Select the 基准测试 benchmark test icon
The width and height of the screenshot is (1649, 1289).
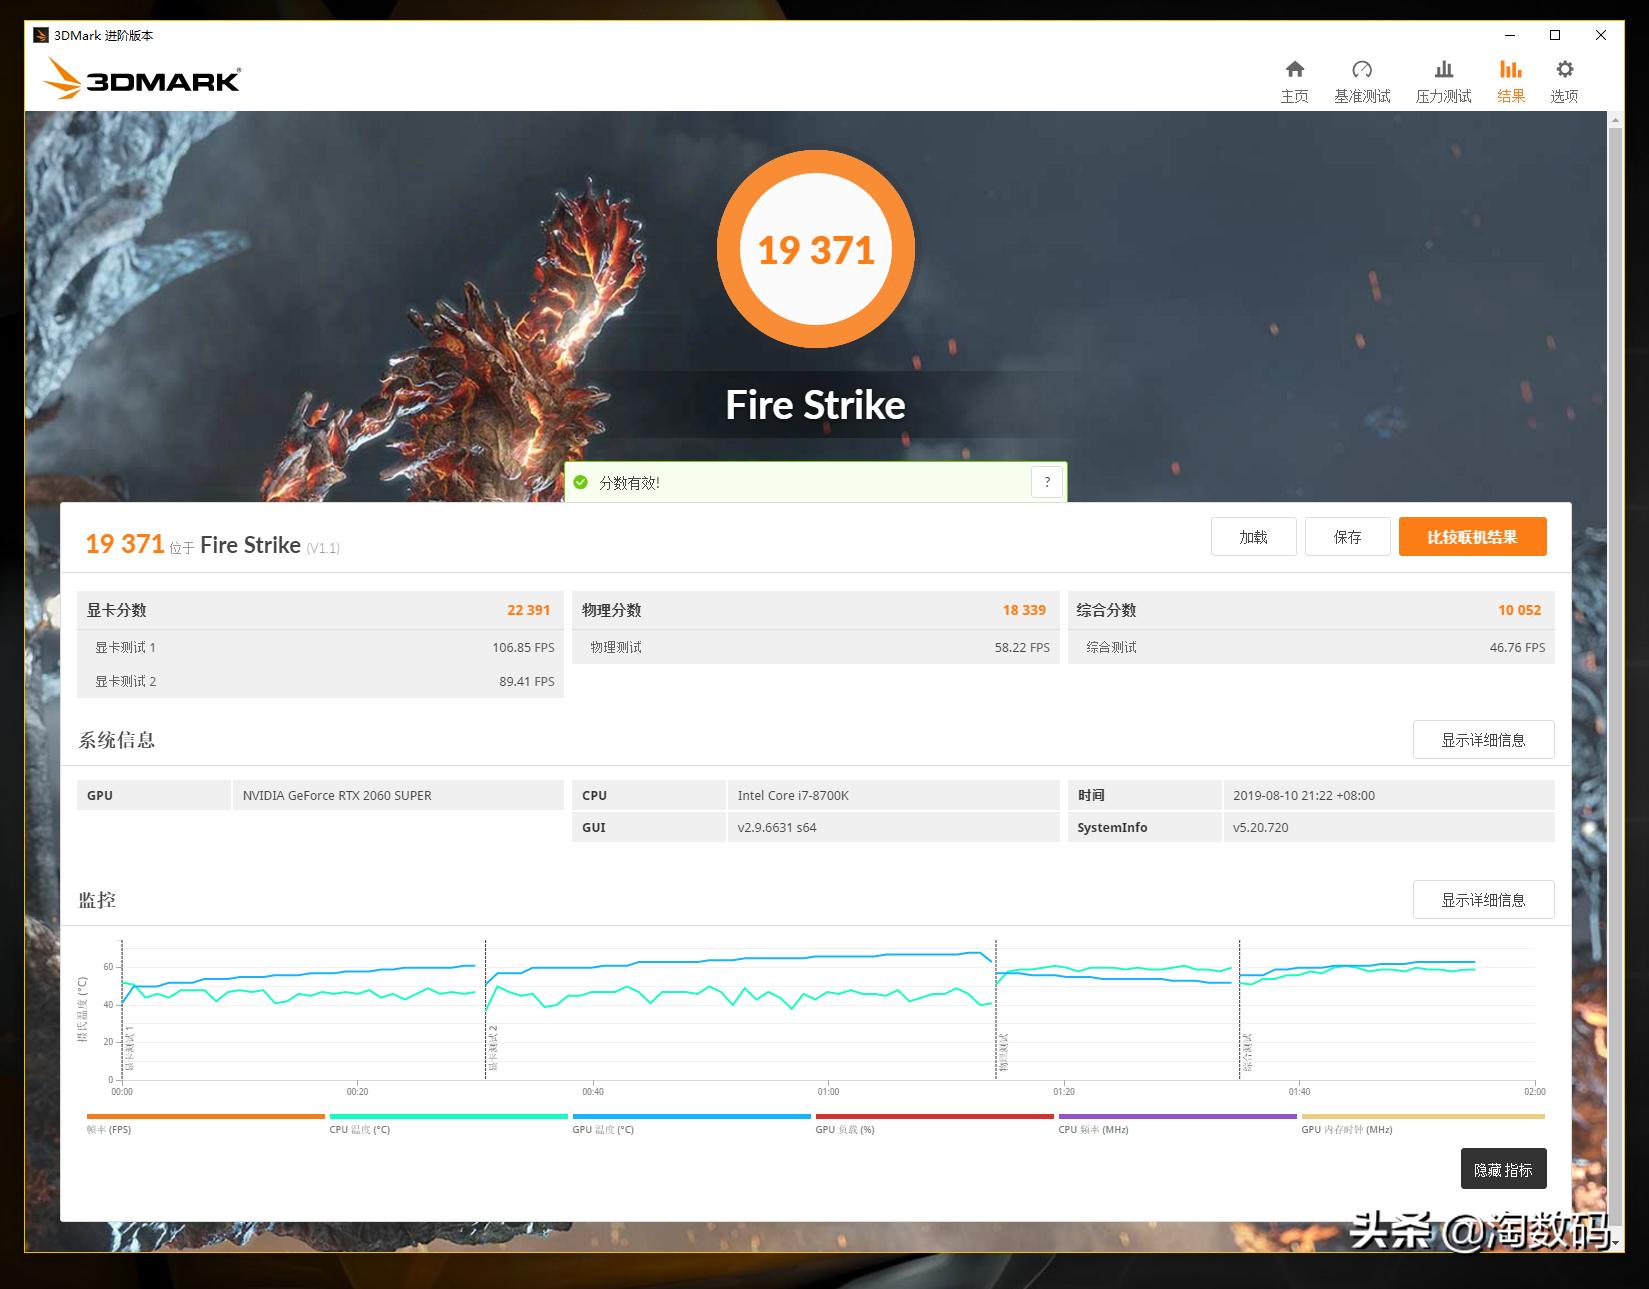pos(1361,79)
